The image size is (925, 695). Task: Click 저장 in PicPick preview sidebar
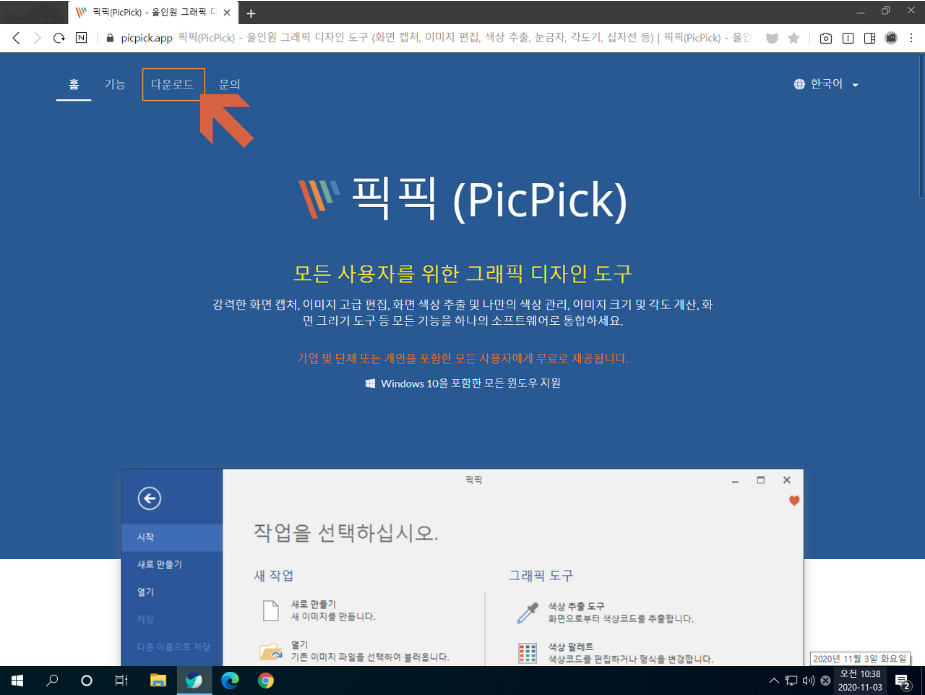click(x=172, y=619)
